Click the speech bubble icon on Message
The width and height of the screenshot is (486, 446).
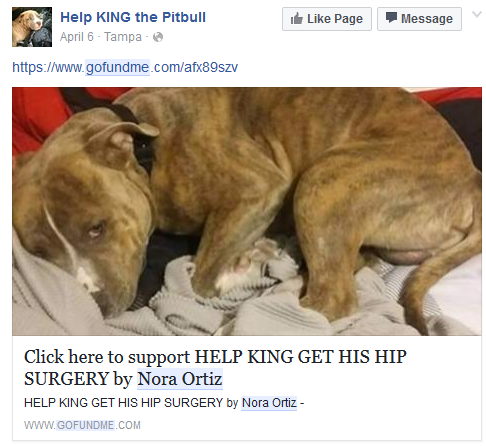pyautogui.click(x=391, y=17)
